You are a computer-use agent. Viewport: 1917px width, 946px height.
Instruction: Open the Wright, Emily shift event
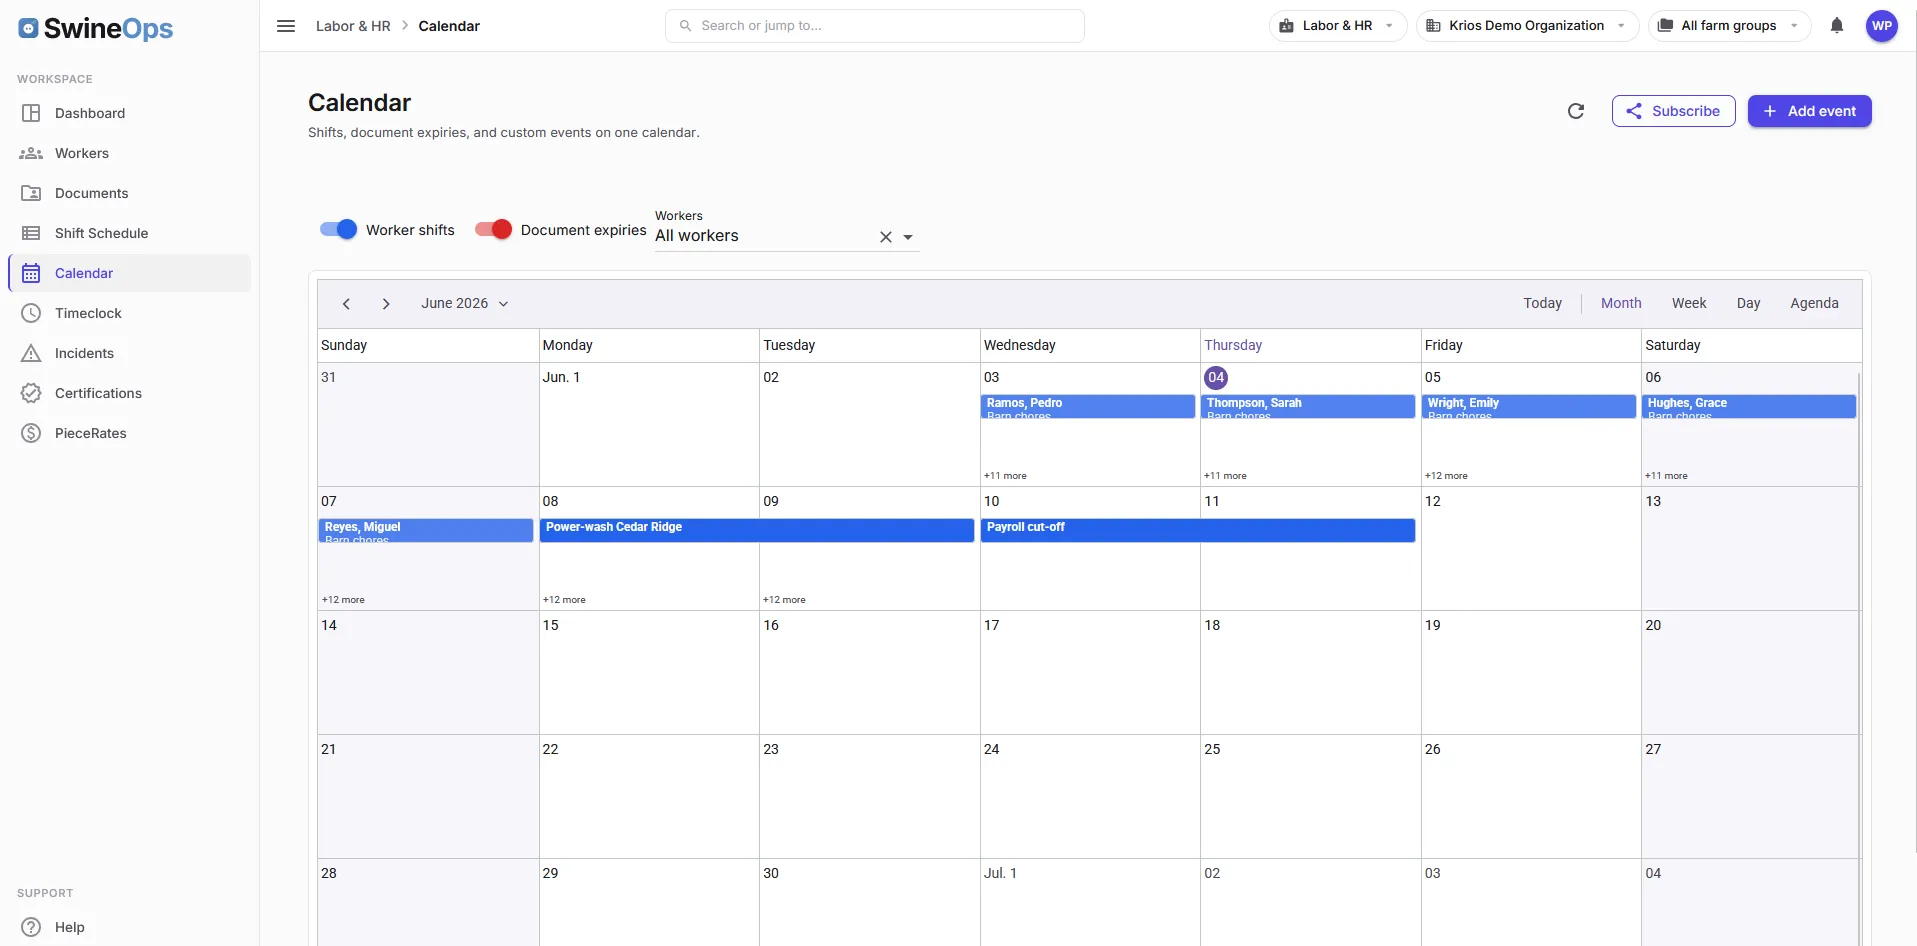(1529, 406)
